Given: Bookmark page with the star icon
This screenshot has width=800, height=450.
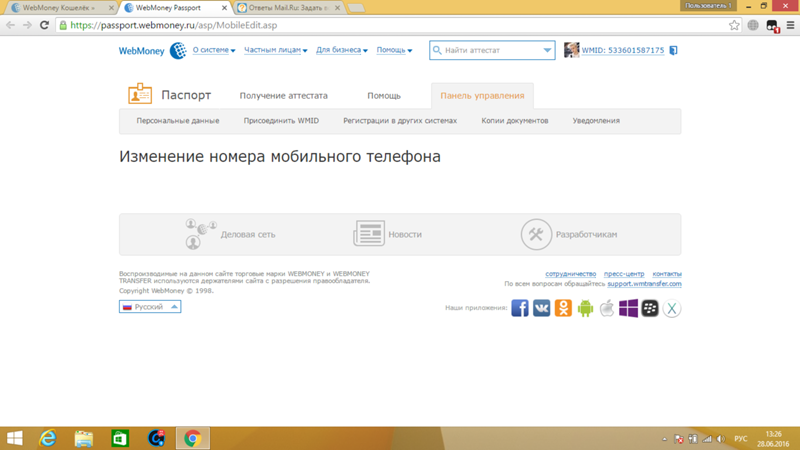Looking at the screenshot, I should click(x=734, y=25).
